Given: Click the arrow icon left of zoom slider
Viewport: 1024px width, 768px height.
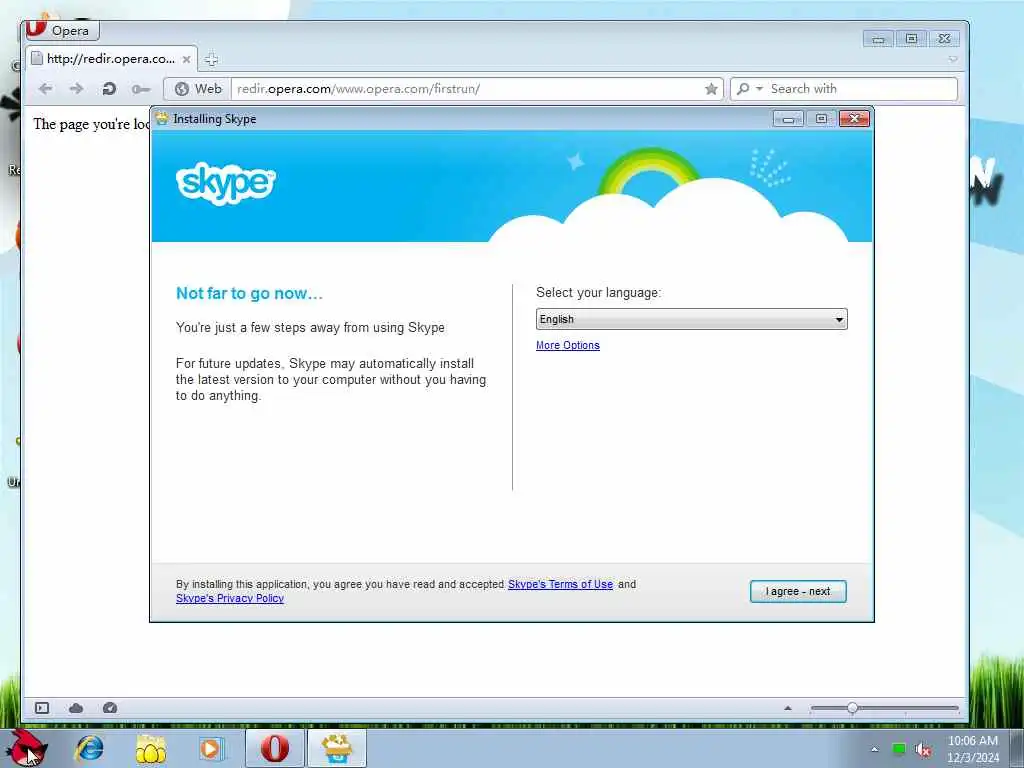Looking at the screenshot, I should coord(788,708).
